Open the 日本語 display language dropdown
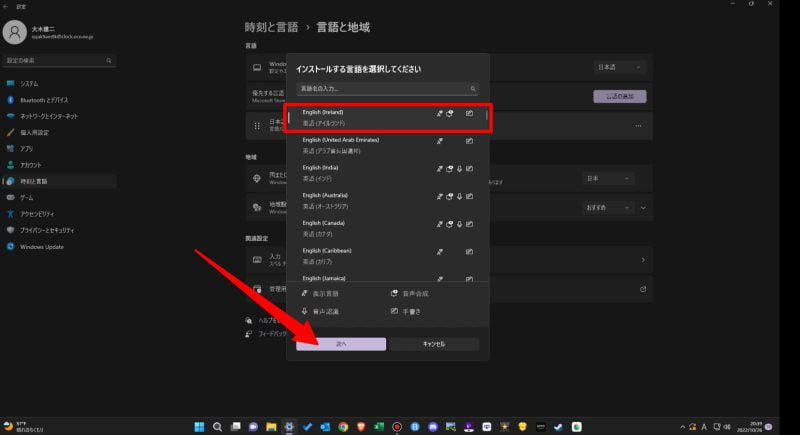The width and height of the screenshot is (800, 435). [x=620, y=67]
